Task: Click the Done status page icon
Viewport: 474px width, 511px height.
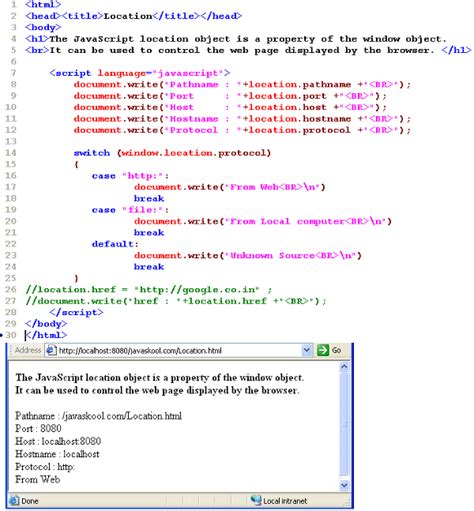Action: click(x=14, y=500)
